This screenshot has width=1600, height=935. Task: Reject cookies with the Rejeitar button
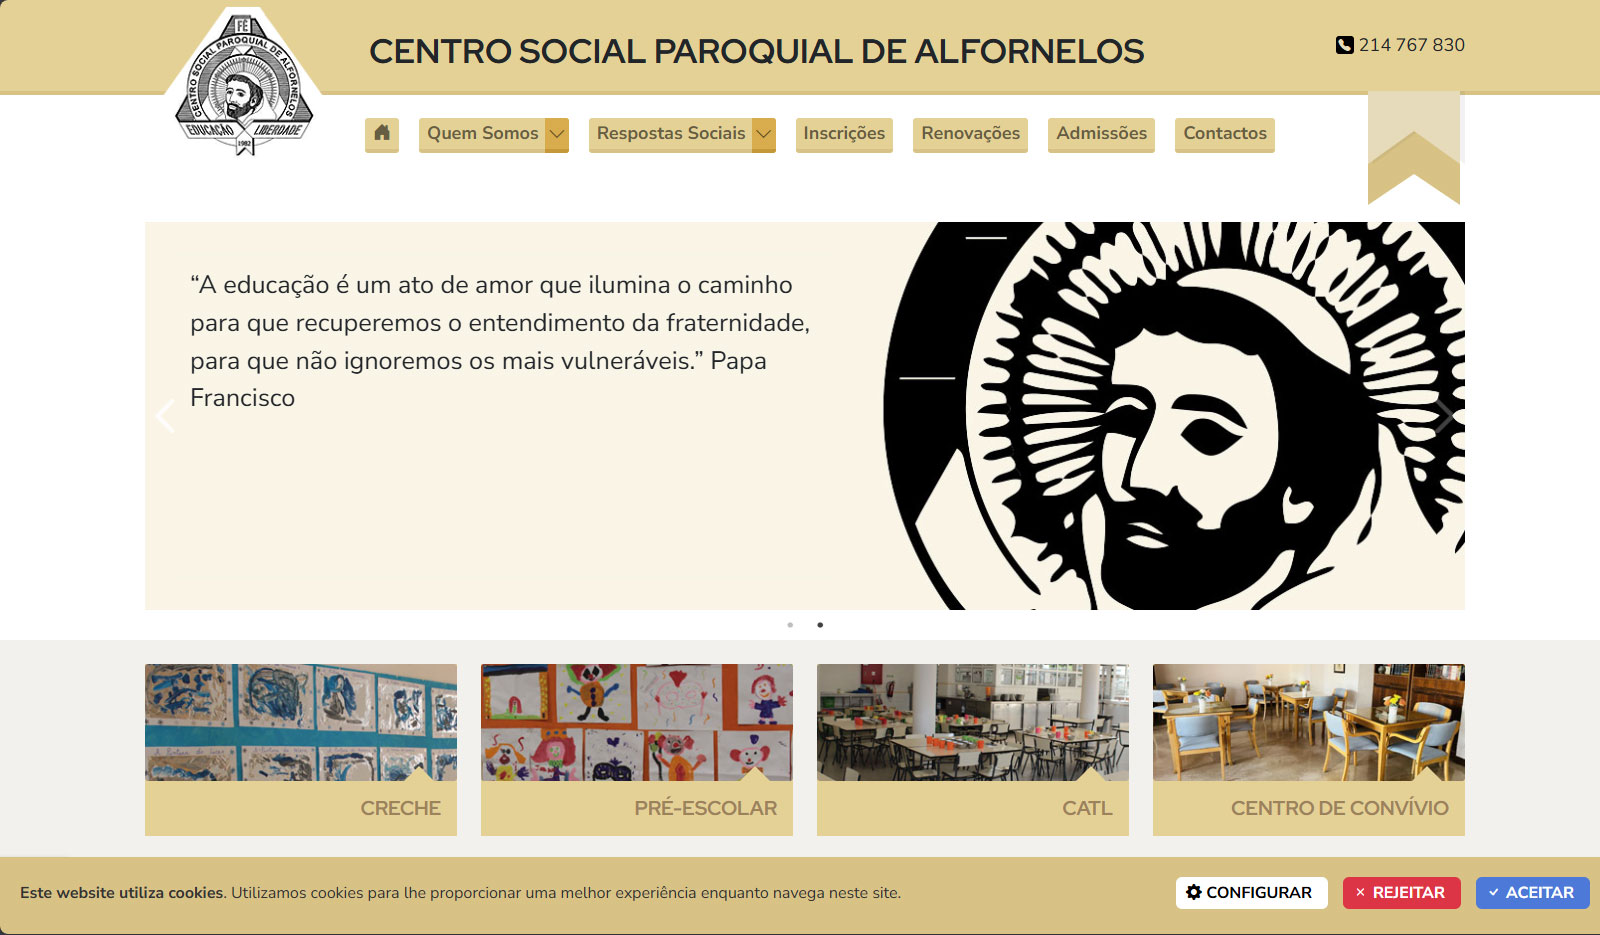pyautogui.click(x=1402, y=892)
